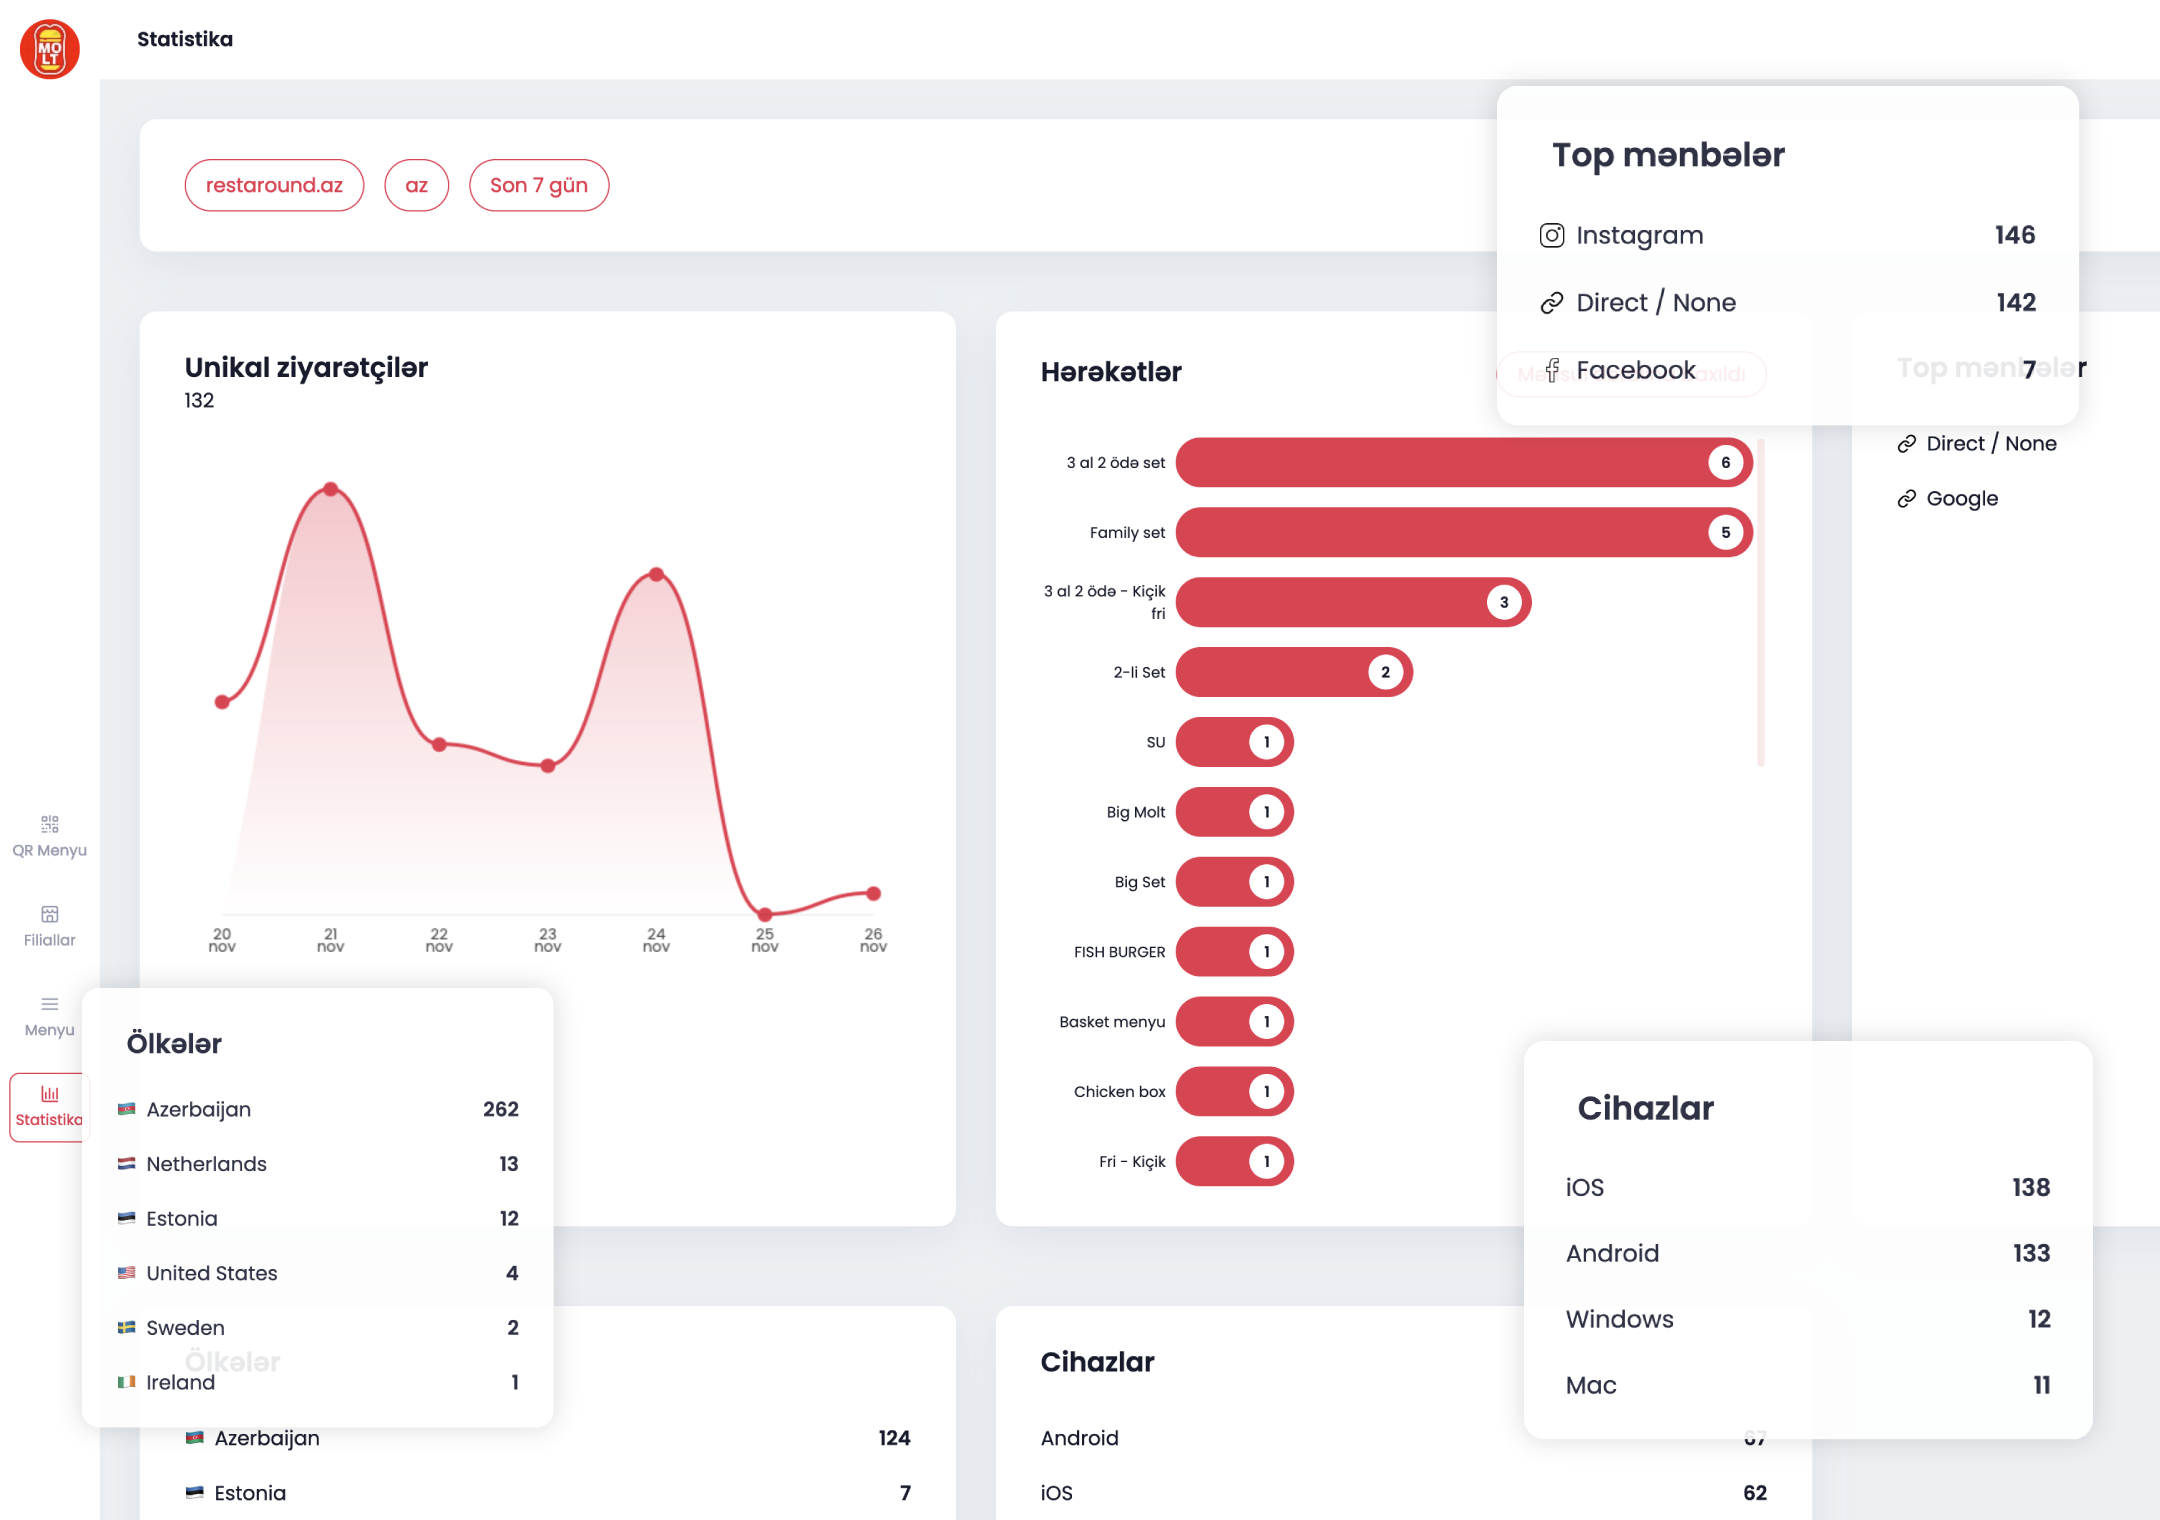Open the Filiallar sidebar icon

(x=50, y=914)
